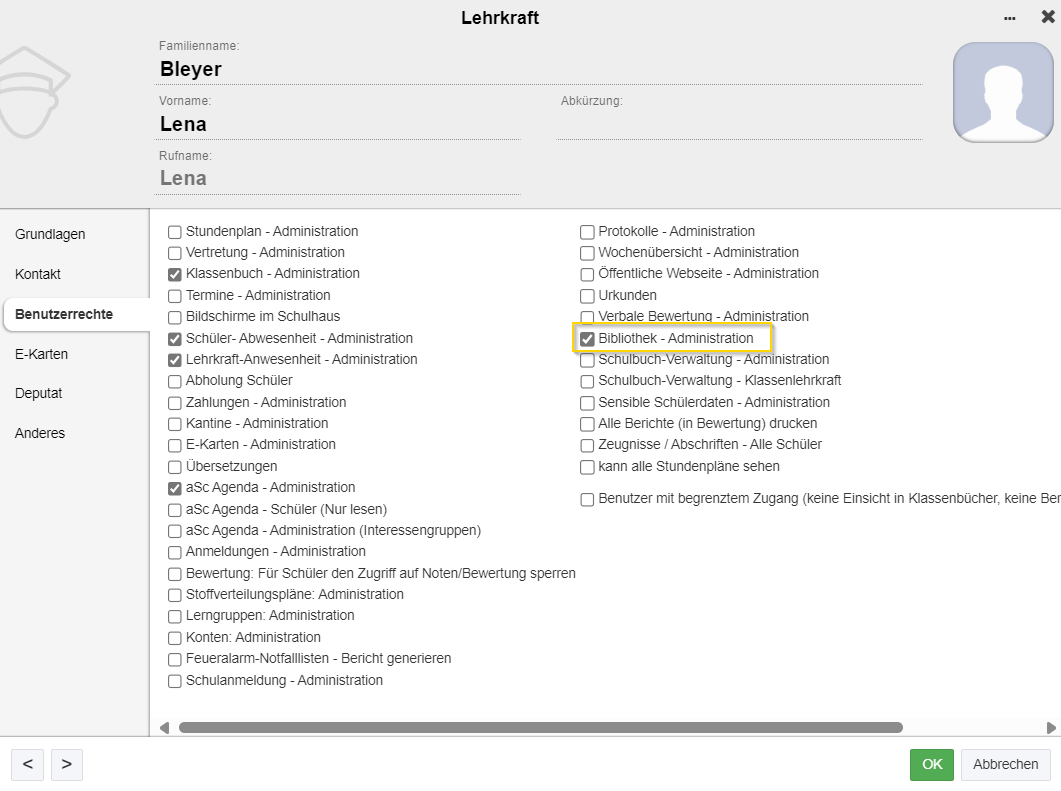Click left arrow of horizontal scrollbar

[164, 727]
